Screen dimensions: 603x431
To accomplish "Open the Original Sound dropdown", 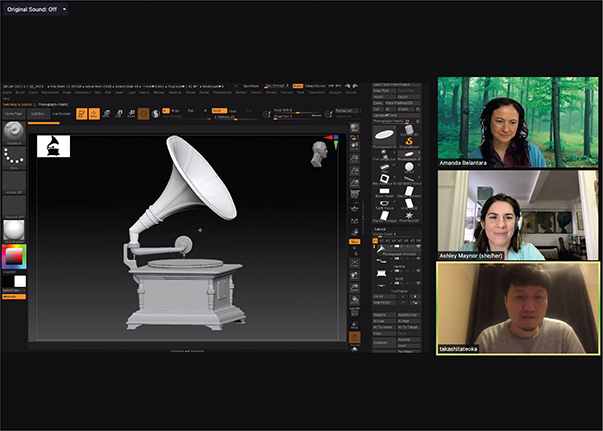I will tap(37, 8).
